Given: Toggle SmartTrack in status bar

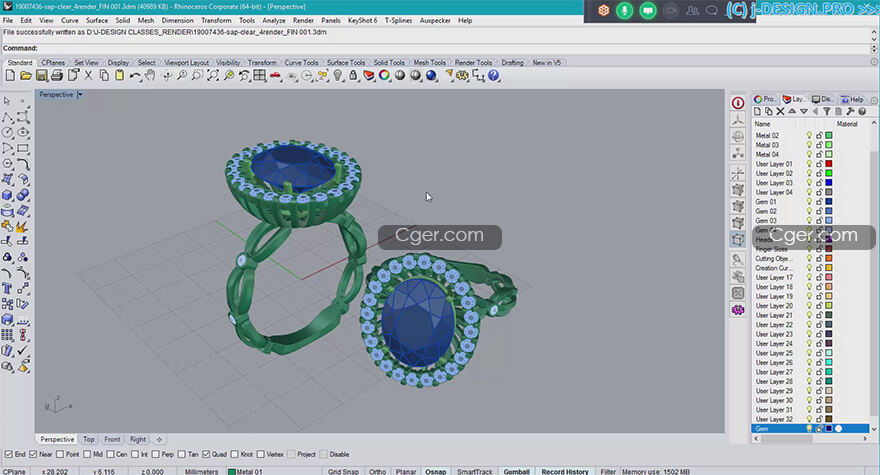Looking at the screenshot, I should (474, 472).
